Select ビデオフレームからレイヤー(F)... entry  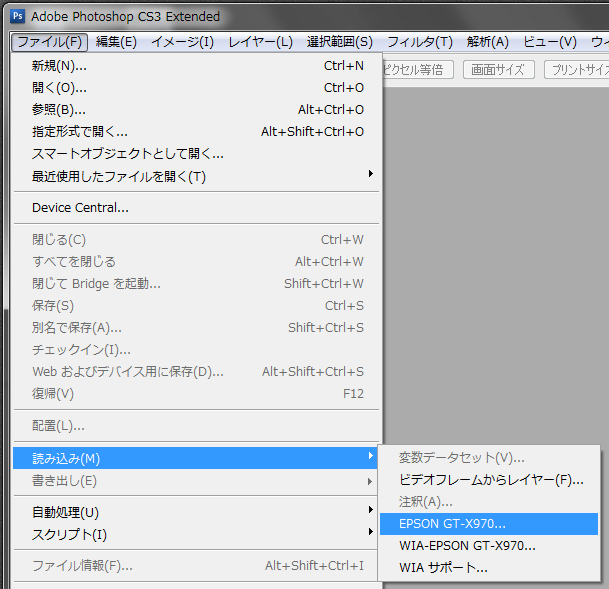tap(489, 480)
